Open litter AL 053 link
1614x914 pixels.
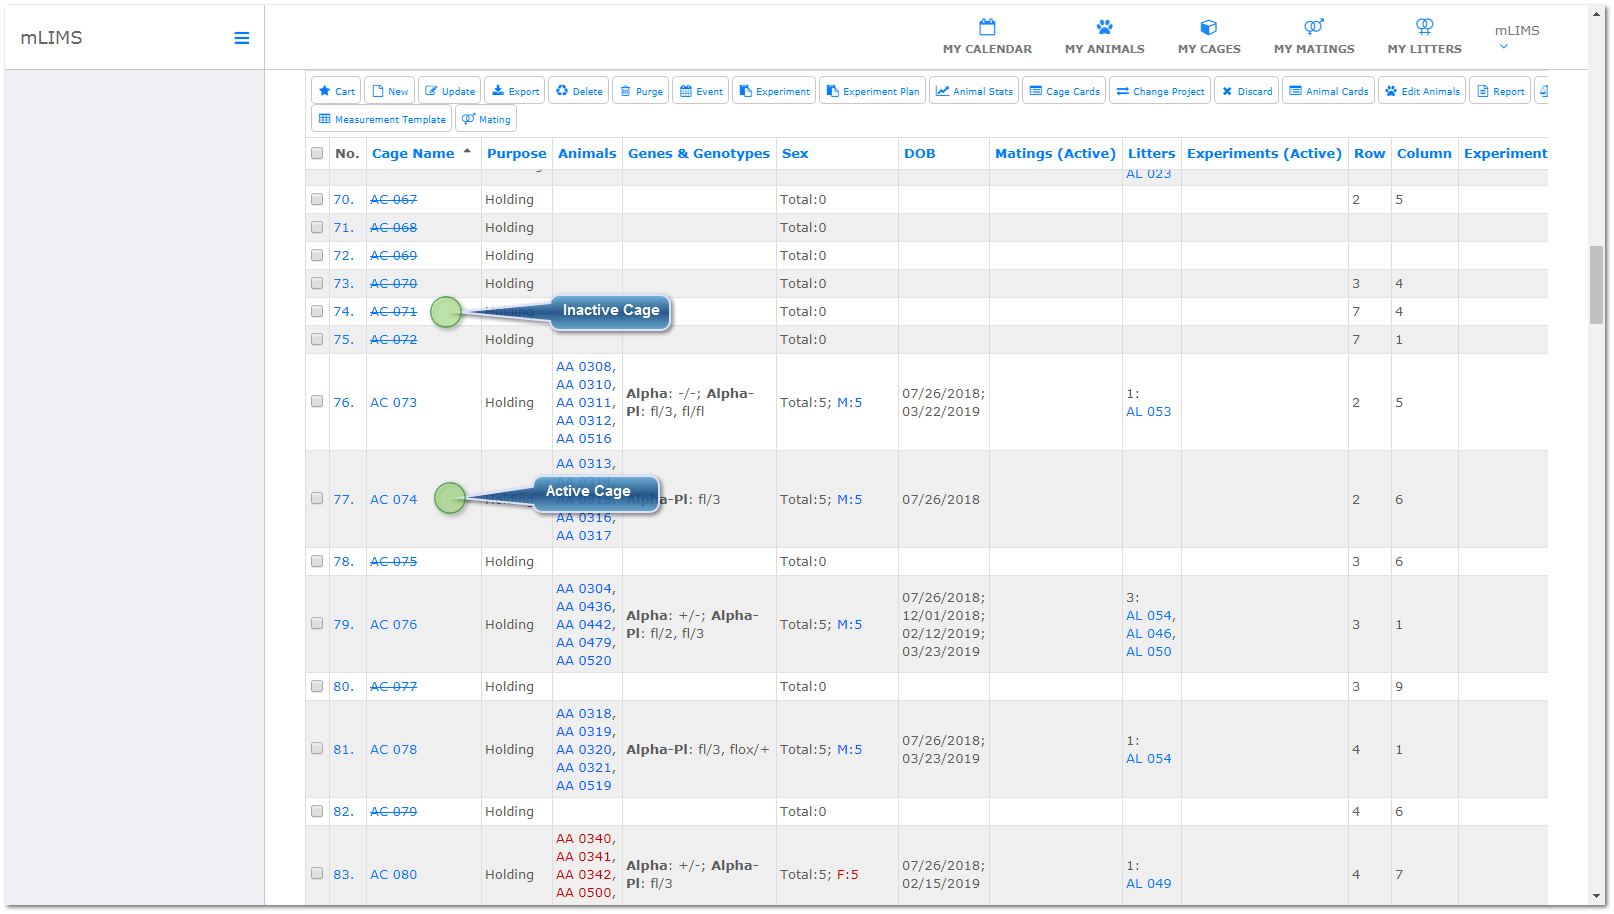click(x=1148, y=411)
